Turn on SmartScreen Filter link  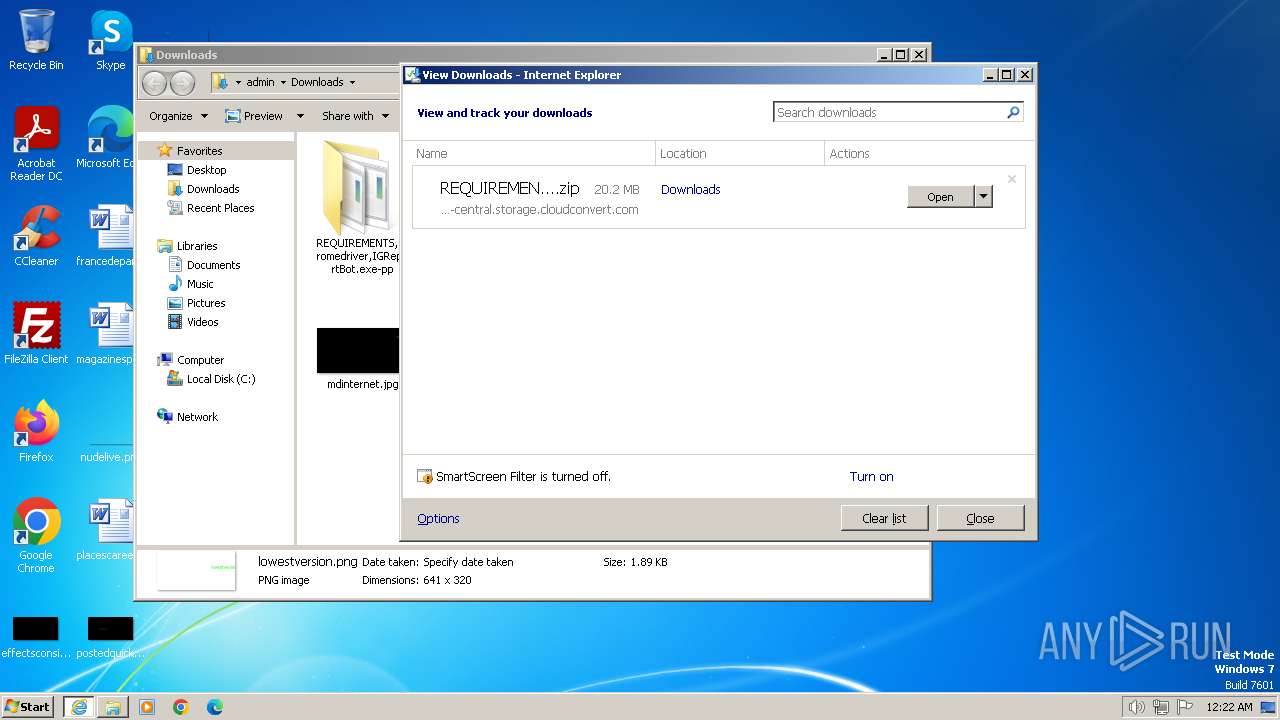tap(871, 476)
